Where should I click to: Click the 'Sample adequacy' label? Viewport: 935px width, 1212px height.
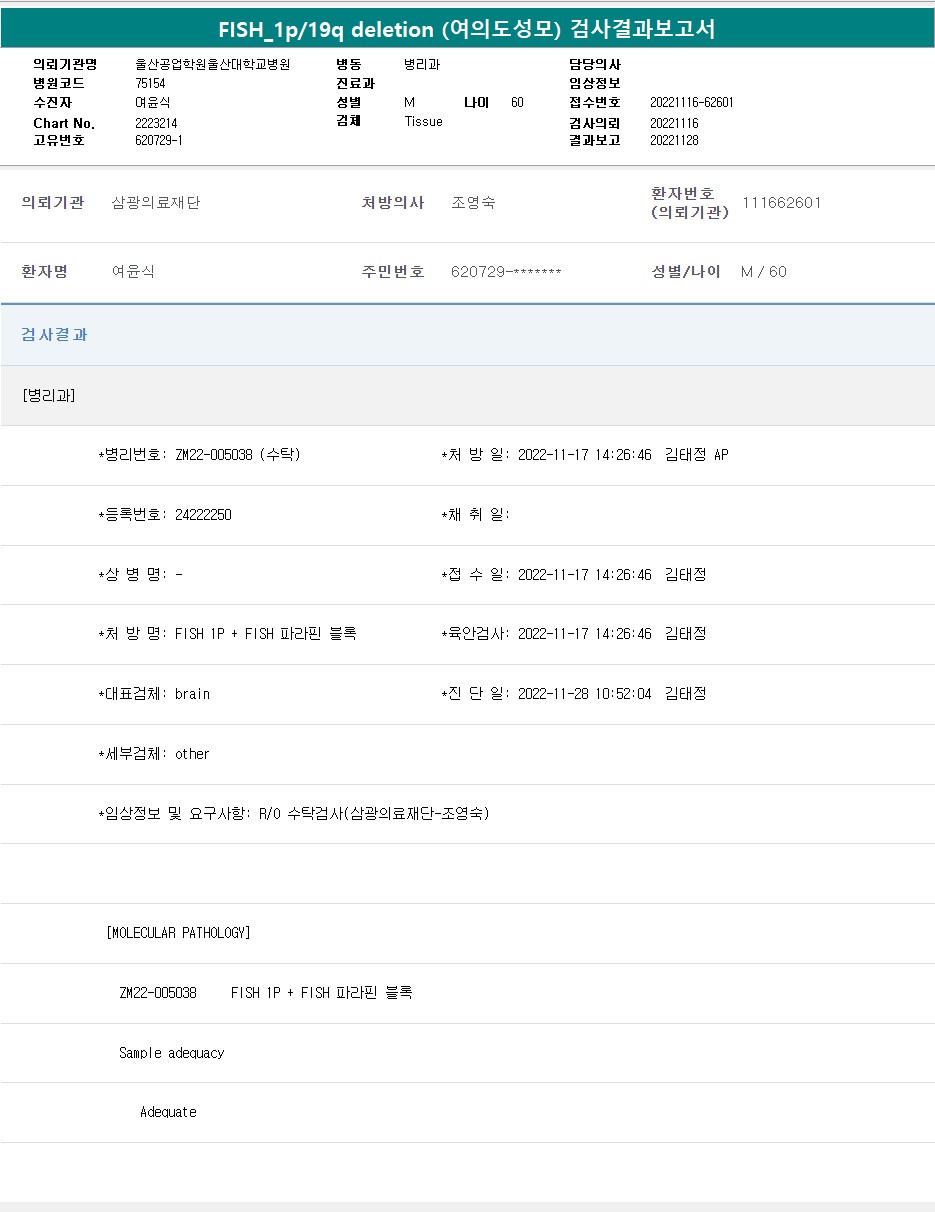pyautogui.click(x=172, y=1053)
